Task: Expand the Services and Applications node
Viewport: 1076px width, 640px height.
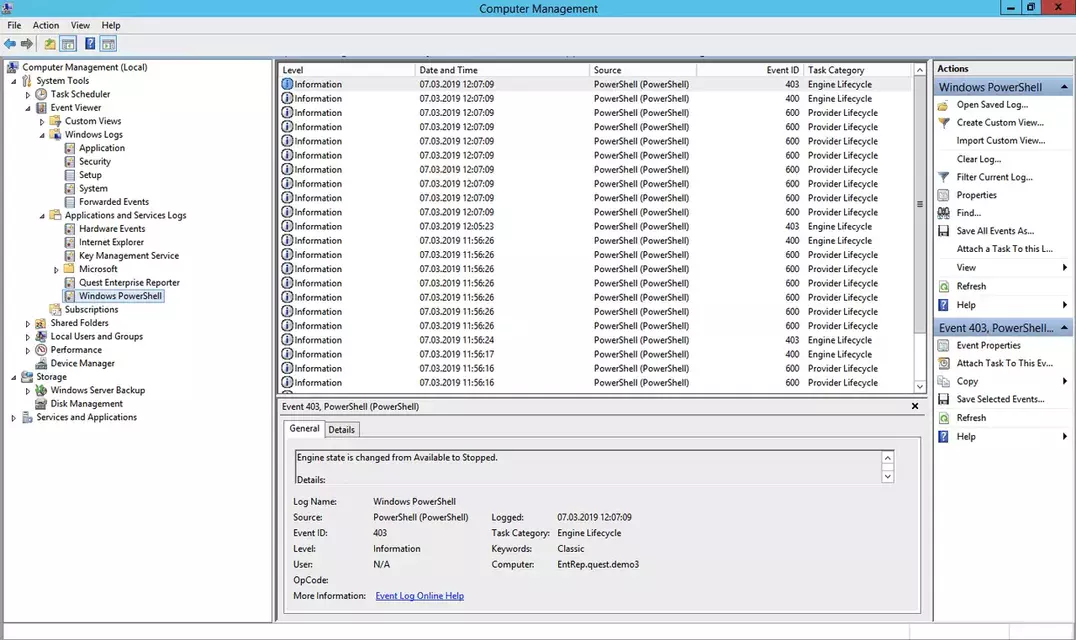Action: [x=14, y=418]
